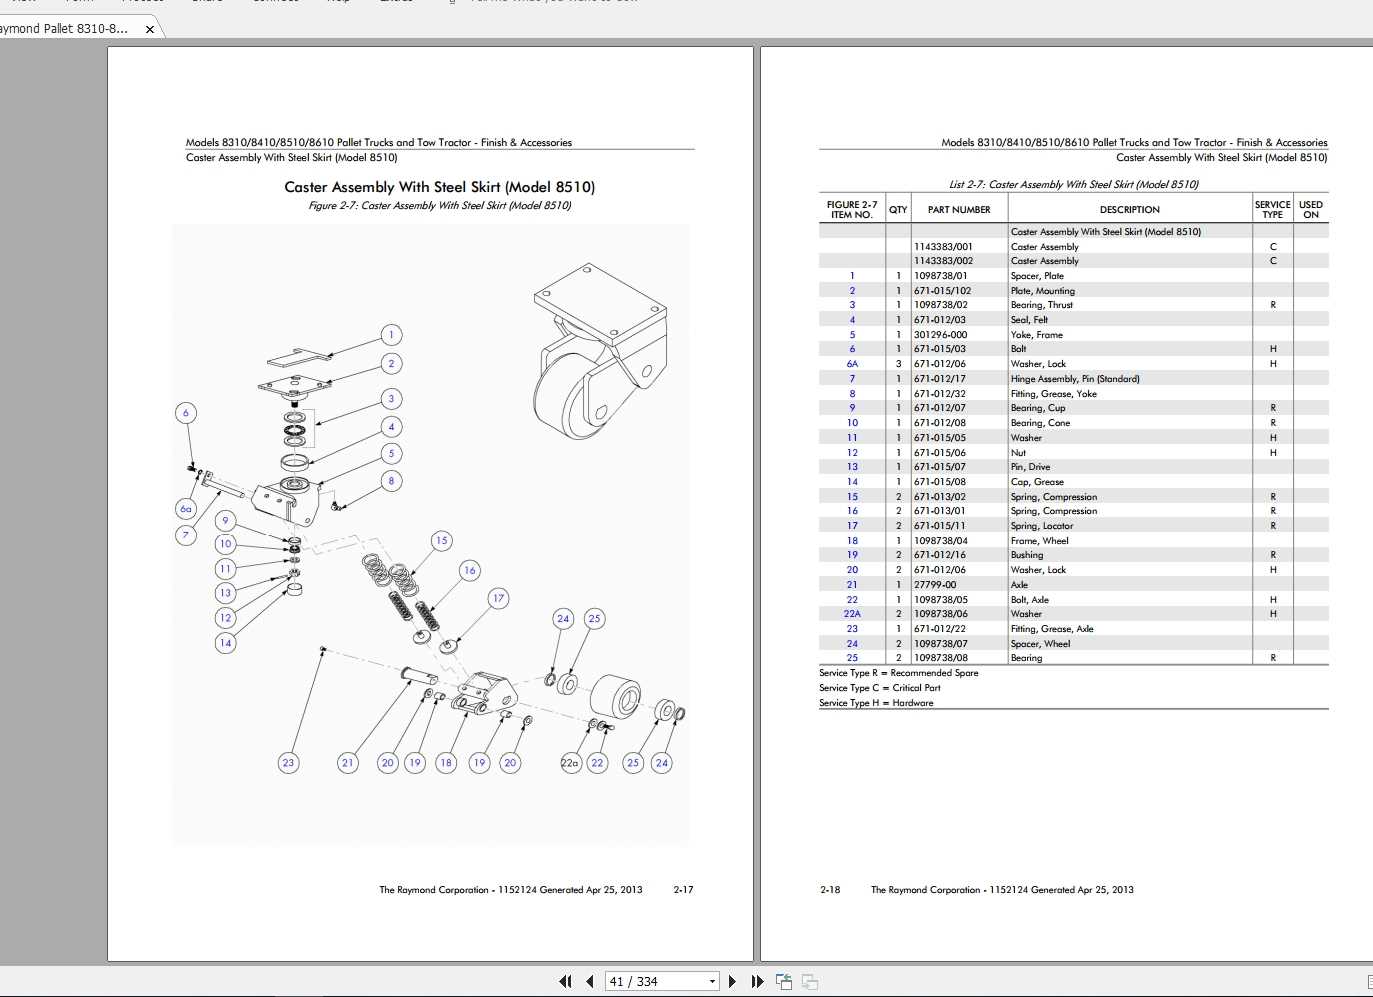Image resolution: width=1373 pixels, height=997 pixels.
Task: Click callout 17 in the caster diagram
Action: click(498, 599)
